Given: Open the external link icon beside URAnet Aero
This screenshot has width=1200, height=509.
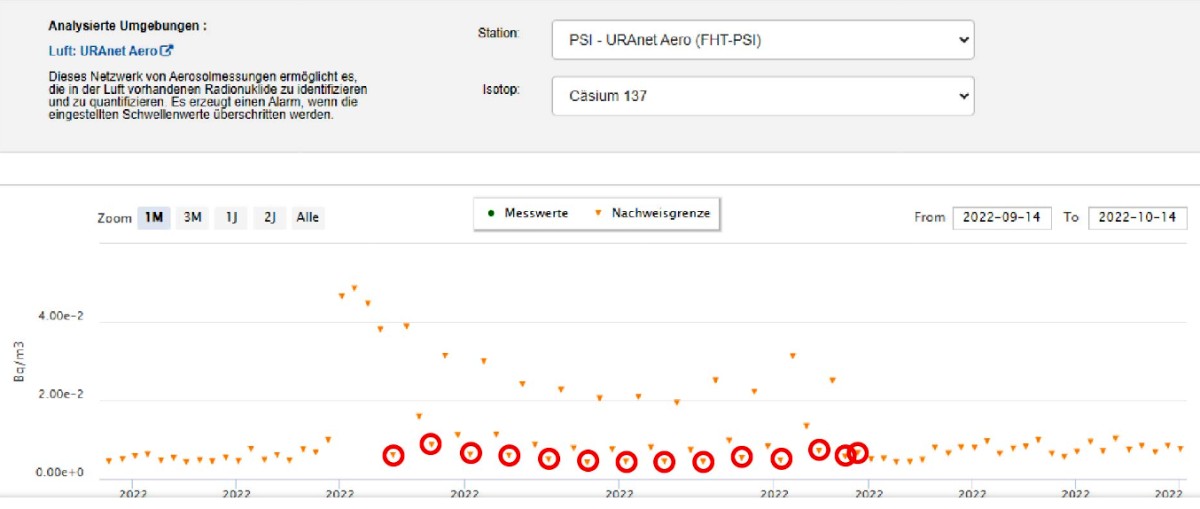Looking at the screenshot, I should tap(167, 50).
